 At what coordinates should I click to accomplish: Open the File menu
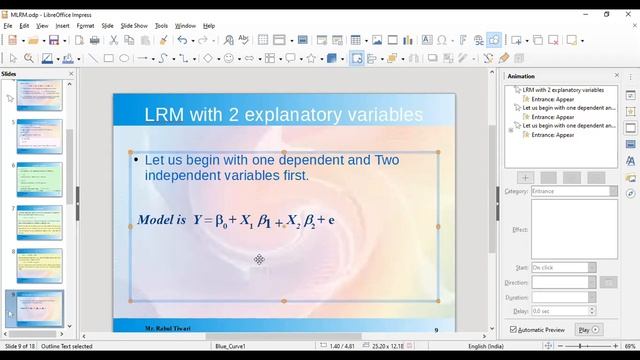point(8,26)
